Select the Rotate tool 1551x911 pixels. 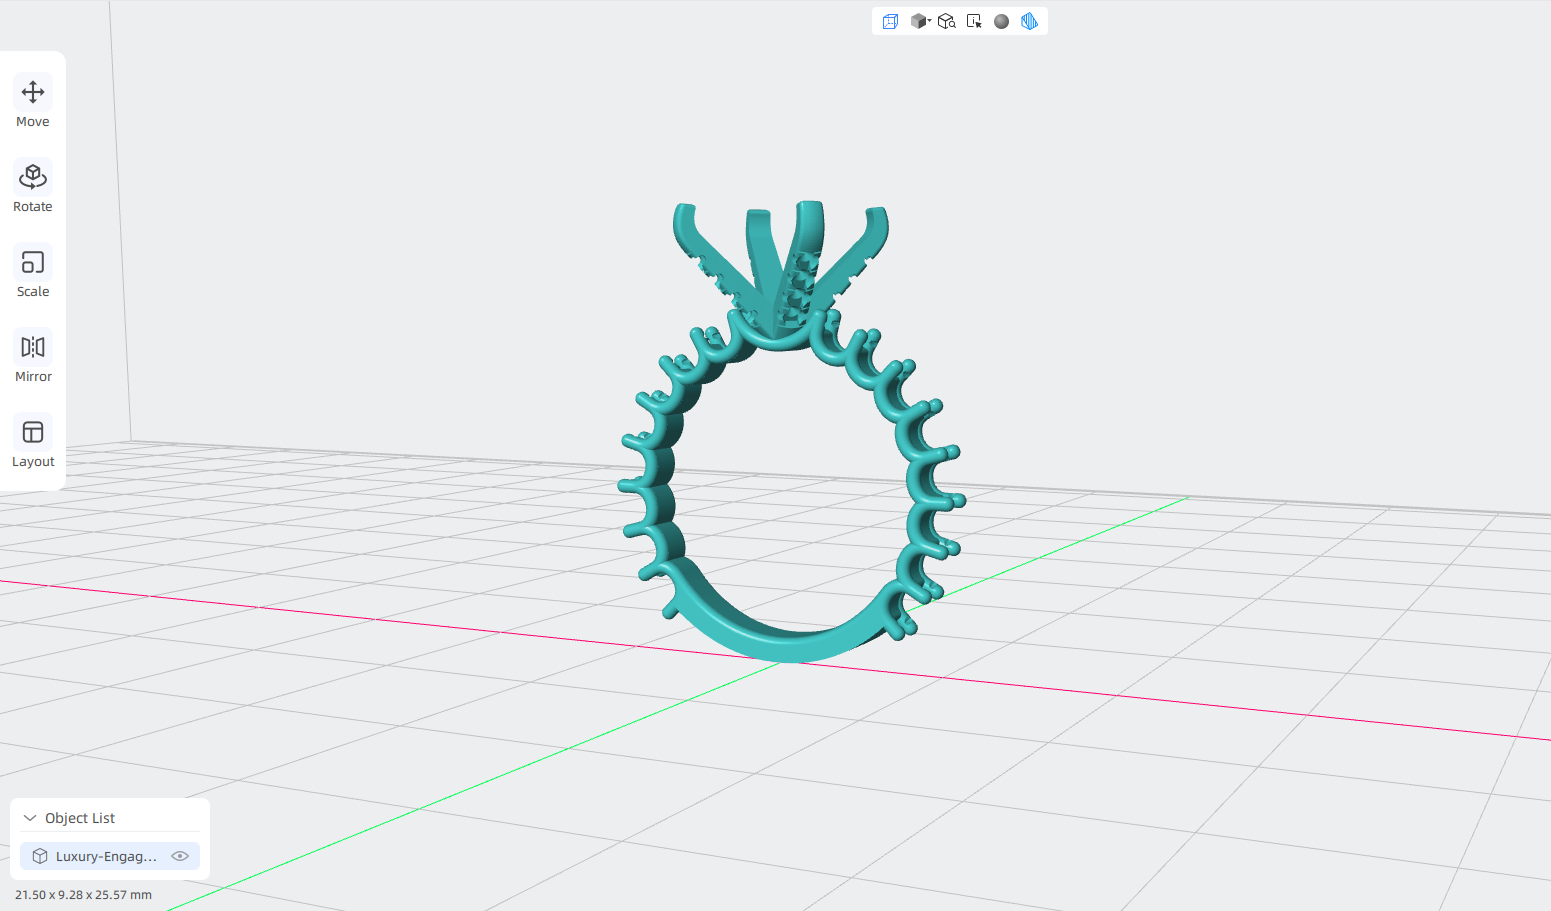tap(33, 187)
